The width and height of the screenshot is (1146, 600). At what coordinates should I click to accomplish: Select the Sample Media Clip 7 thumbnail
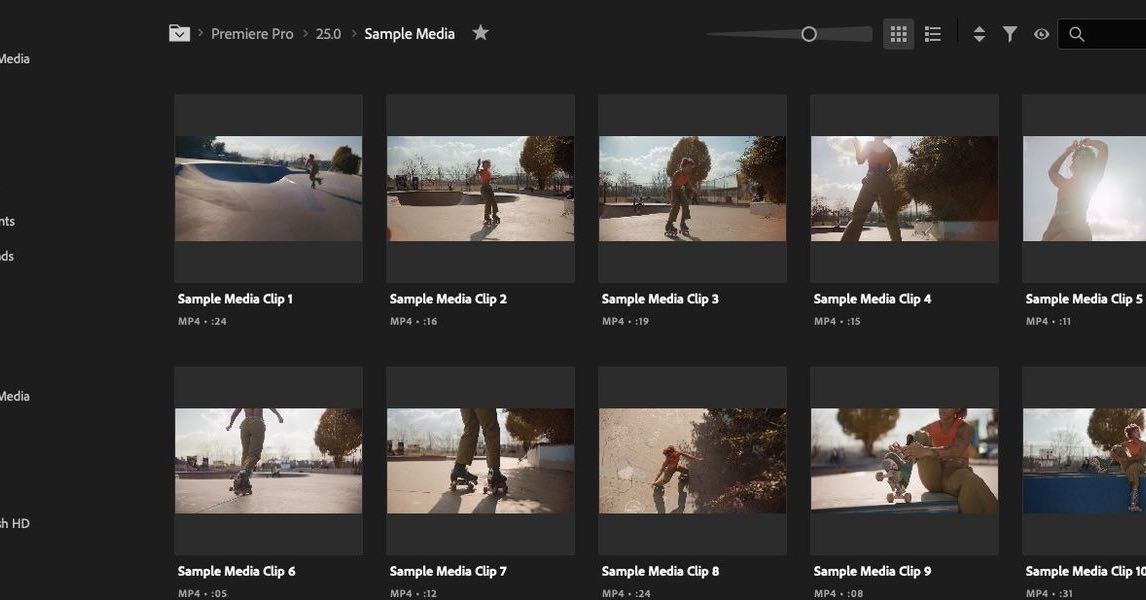coord(480,461)
